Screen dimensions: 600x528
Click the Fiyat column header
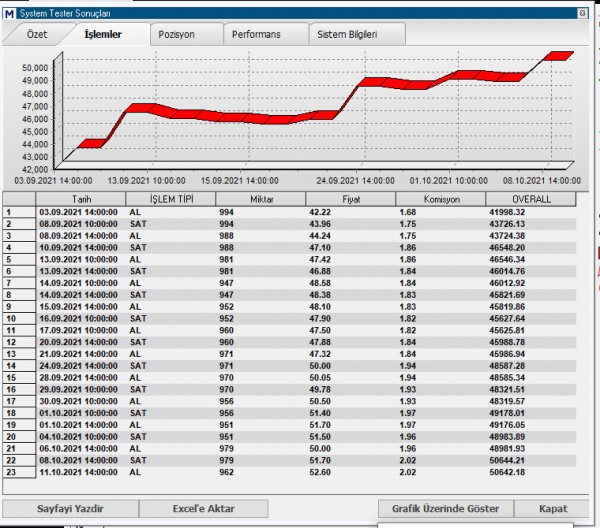click(x=351, y=199)
